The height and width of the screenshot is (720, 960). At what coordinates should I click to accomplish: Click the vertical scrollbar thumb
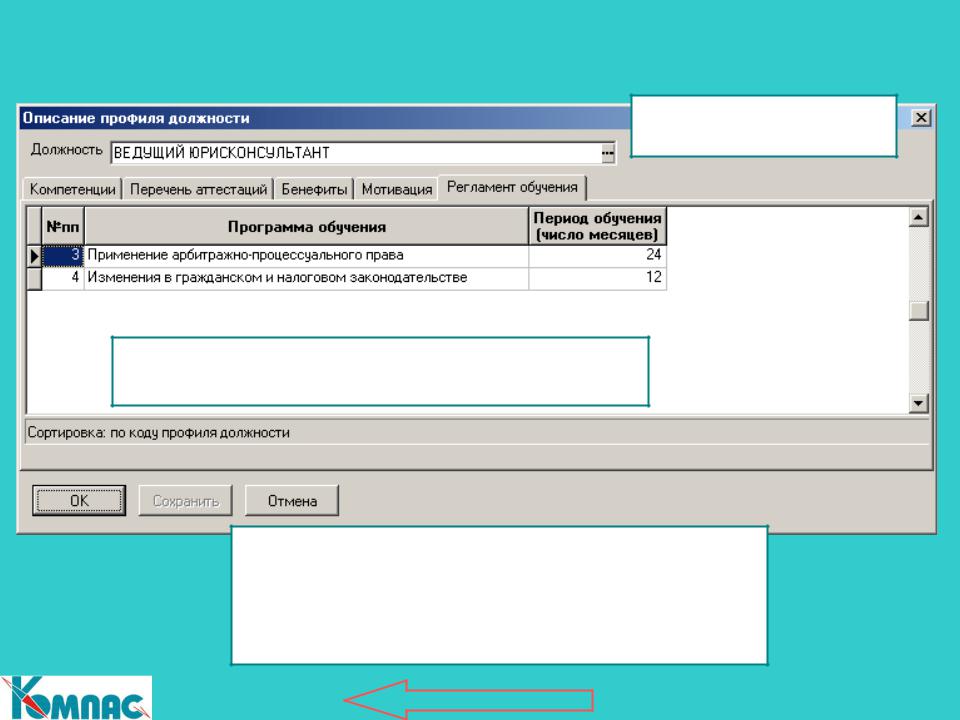coord(918,311)
